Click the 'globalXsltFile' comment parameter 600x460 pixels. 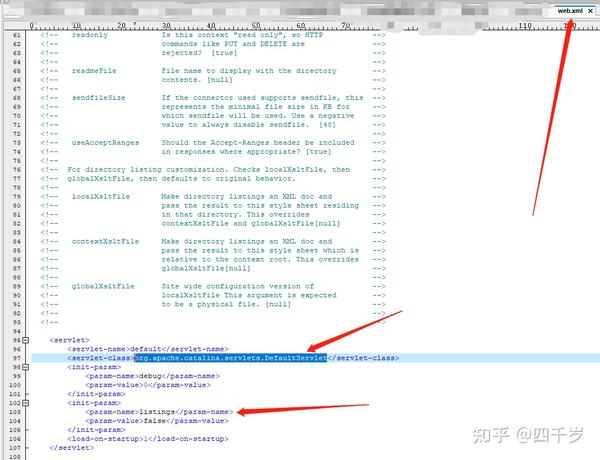(x=103, y=286)
